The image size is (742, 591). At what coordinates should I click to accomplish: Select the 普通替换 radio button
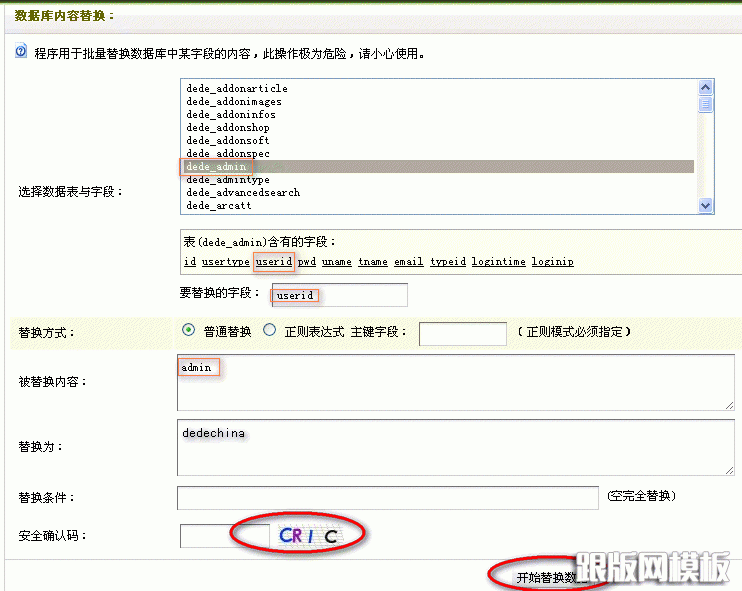[188, 331]
